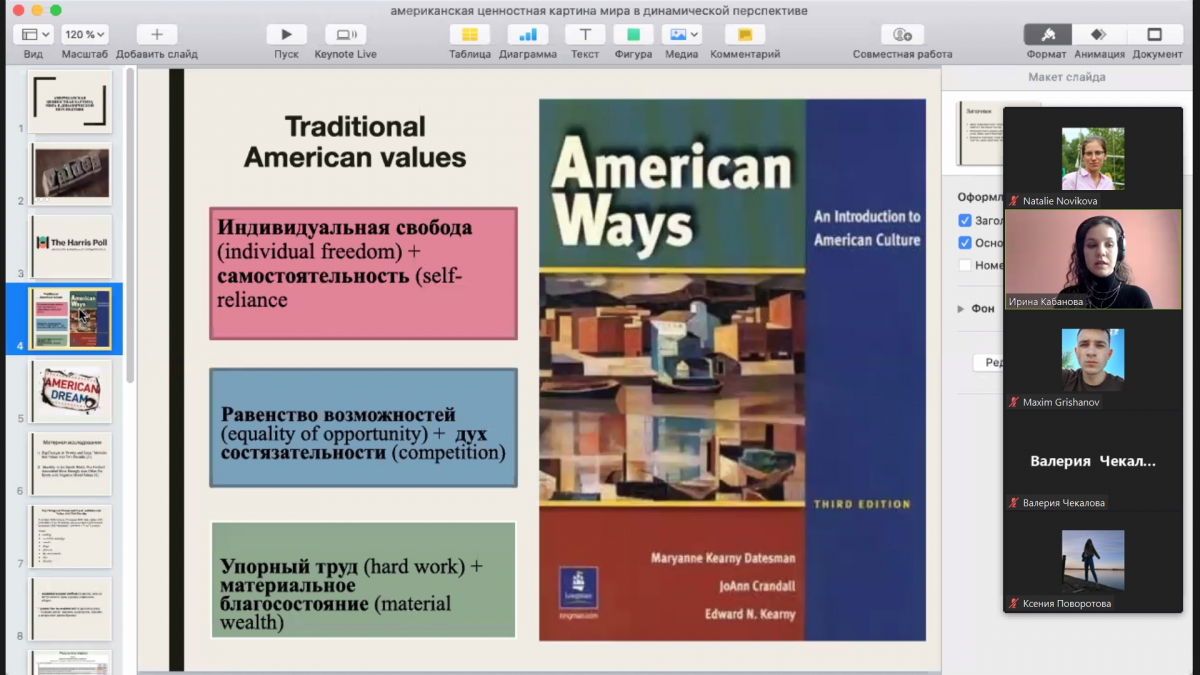Switch to the Документ tab
This screenshot has width=1200, height=675.
(1155, 35)
